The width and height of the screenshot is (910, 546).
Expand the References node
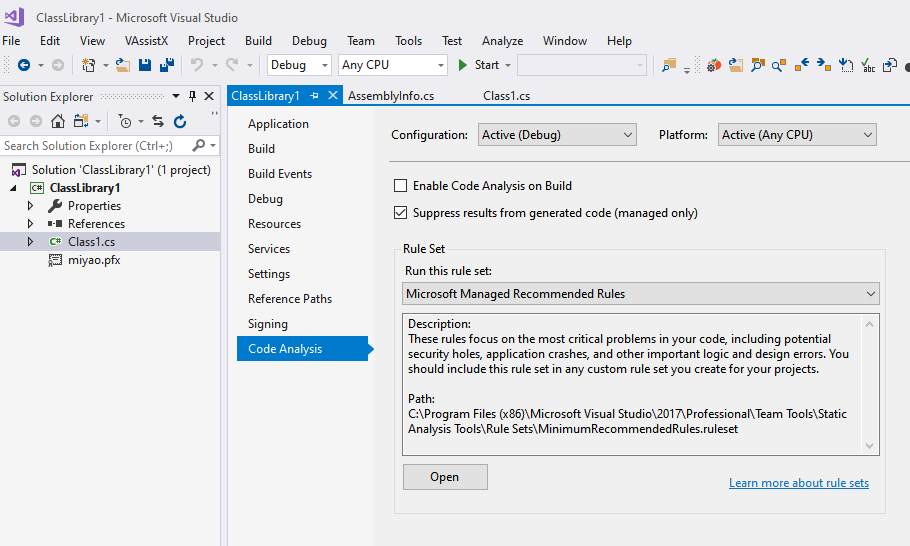click(30, 223)
